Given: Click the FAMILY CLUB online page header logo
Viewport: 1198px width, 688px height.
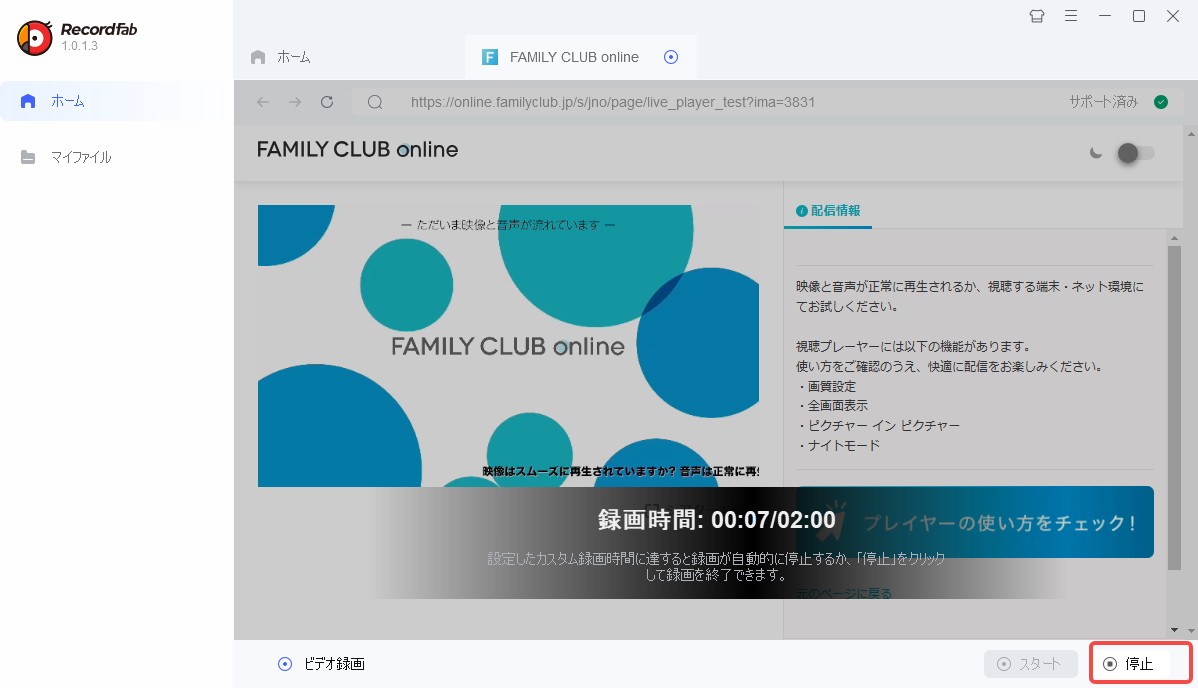Looking at the screenshot, I should tap(358, 149).
